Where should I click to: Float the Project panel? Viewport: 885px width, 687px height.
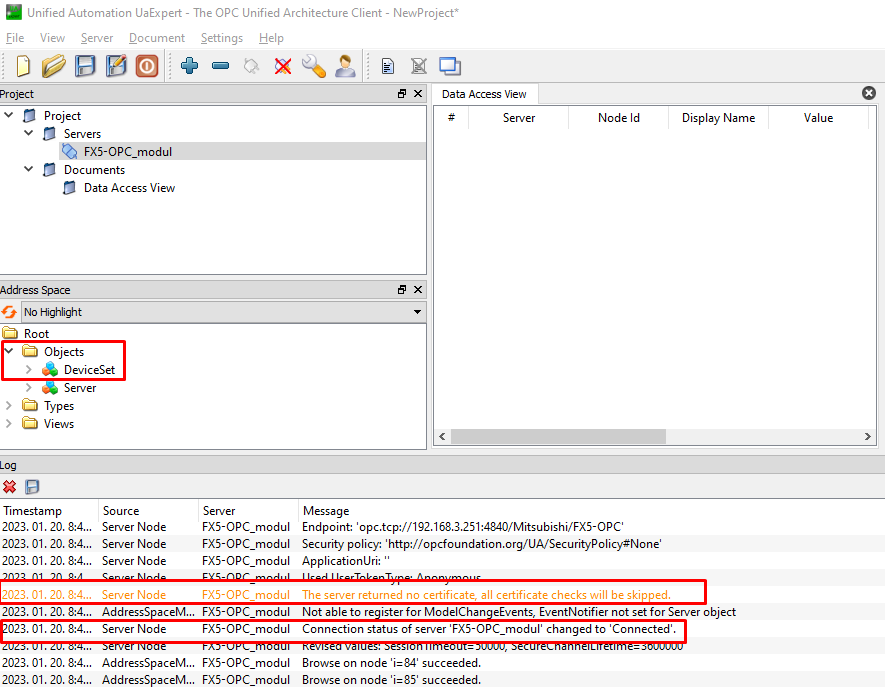(402, 94)
